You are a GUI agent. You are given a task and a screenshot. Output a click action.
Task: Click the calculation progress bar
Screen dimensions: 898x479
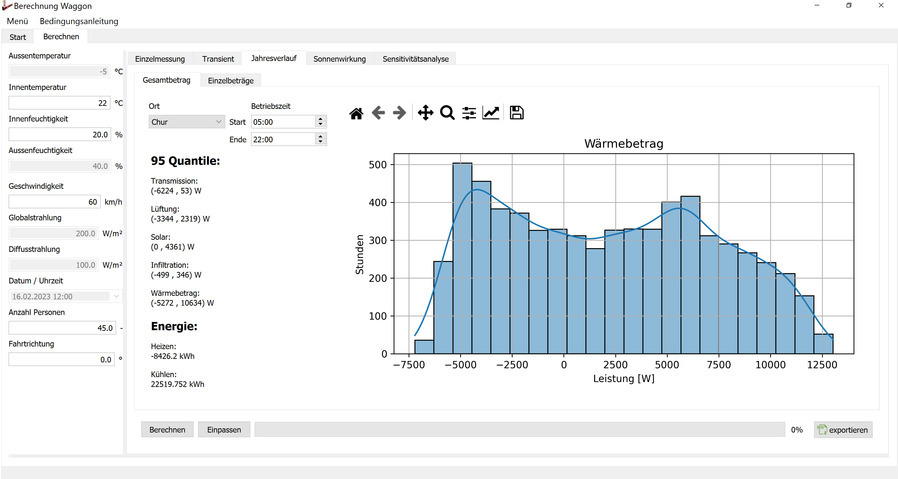(519, 429)
